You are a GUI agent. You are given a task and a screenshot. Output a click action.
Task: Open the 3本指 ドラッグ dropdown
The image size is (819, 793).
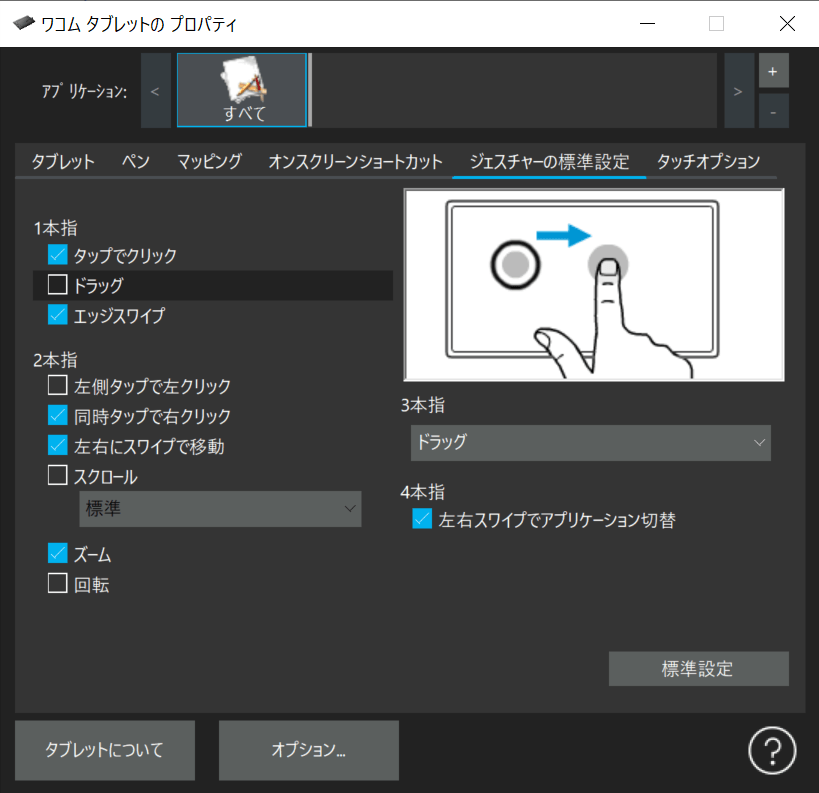click(590, 443)
